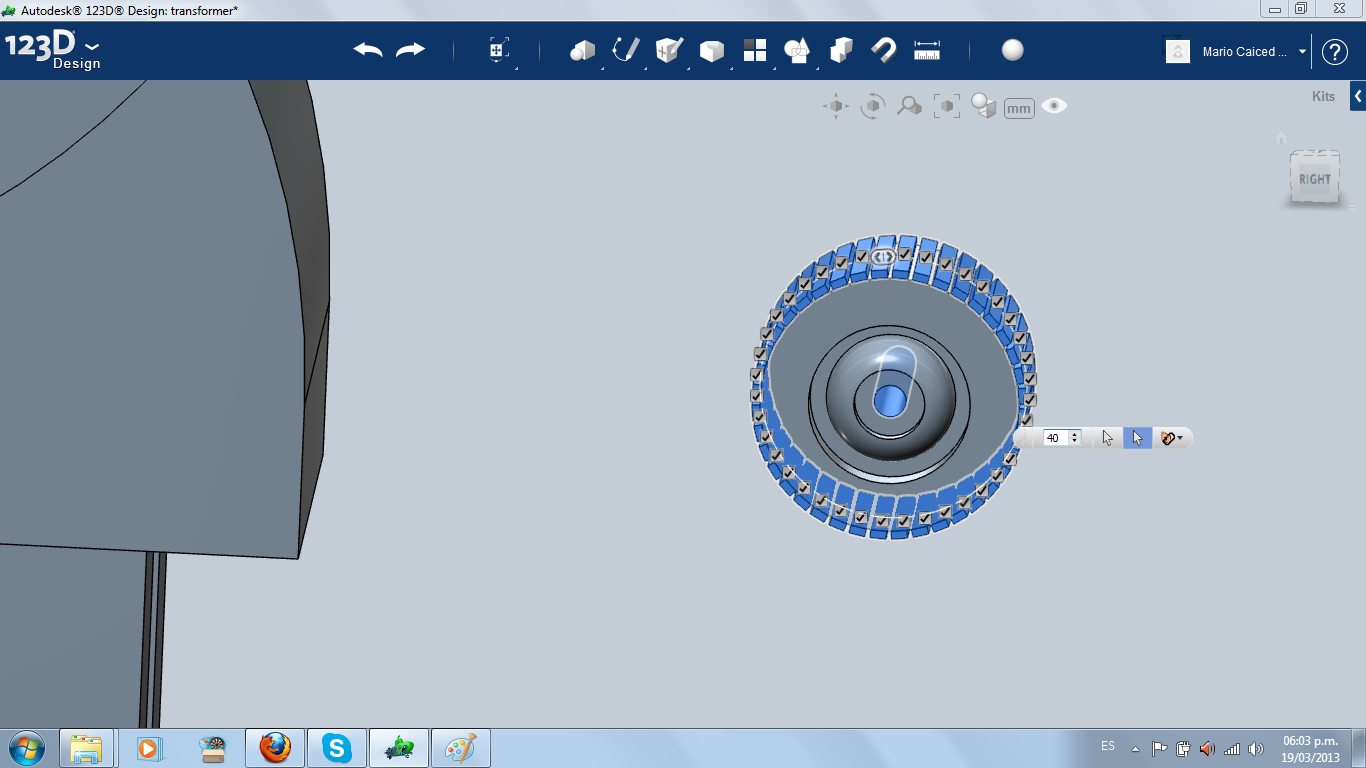Undo the last action
This screenshot has height=768, width=1366.
click(368, 50)
